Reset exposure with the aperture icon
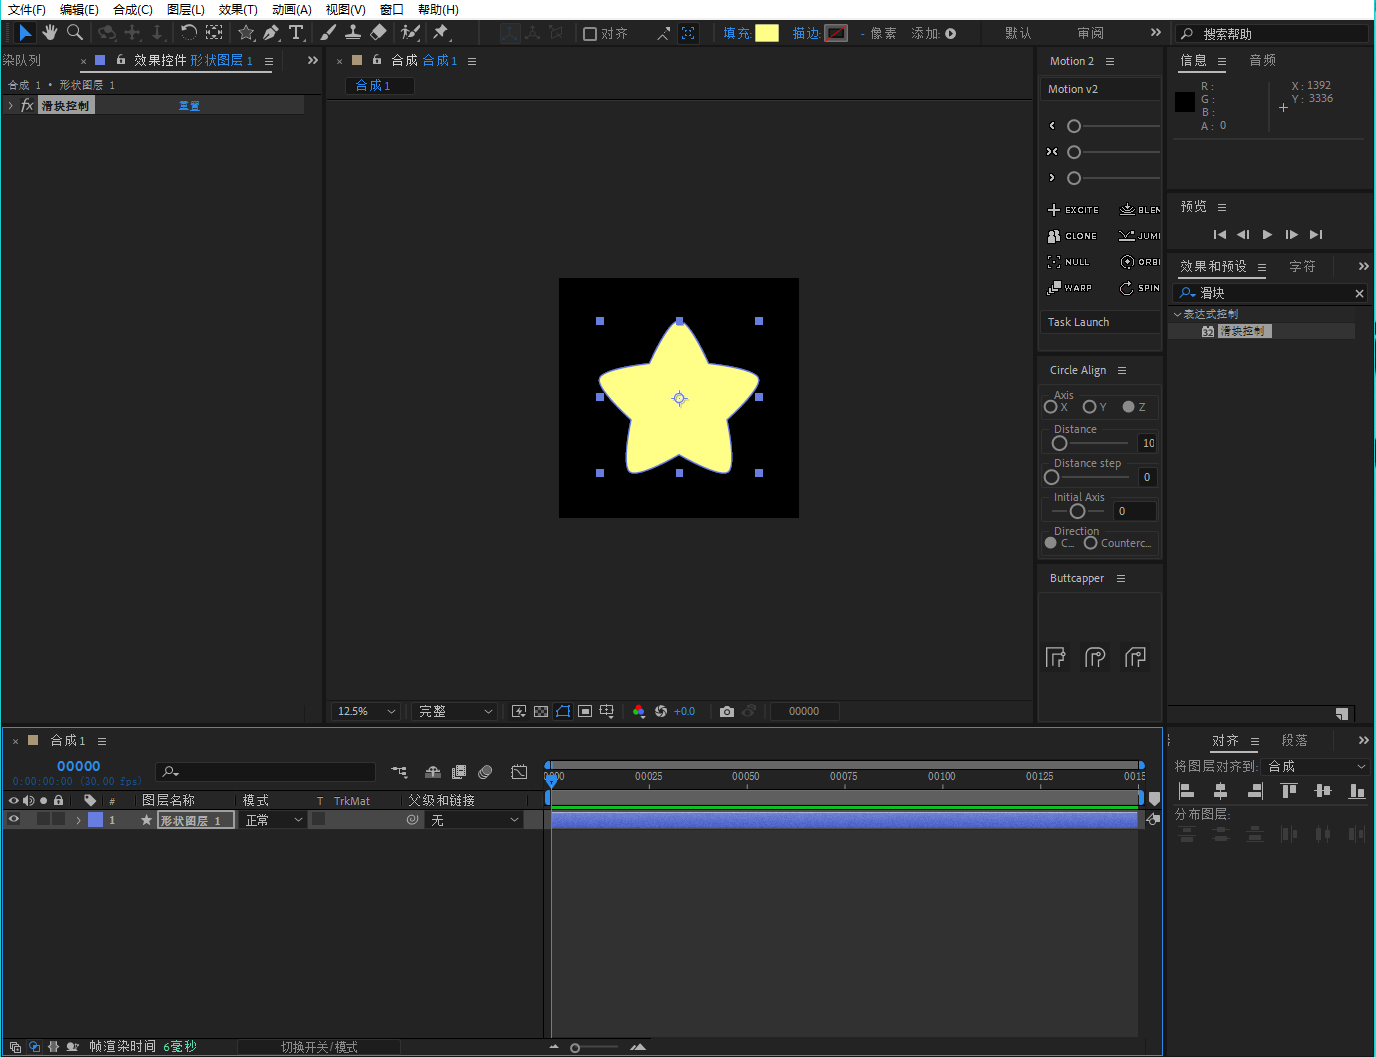The image size is (1376, 1057). click(661, 711)
